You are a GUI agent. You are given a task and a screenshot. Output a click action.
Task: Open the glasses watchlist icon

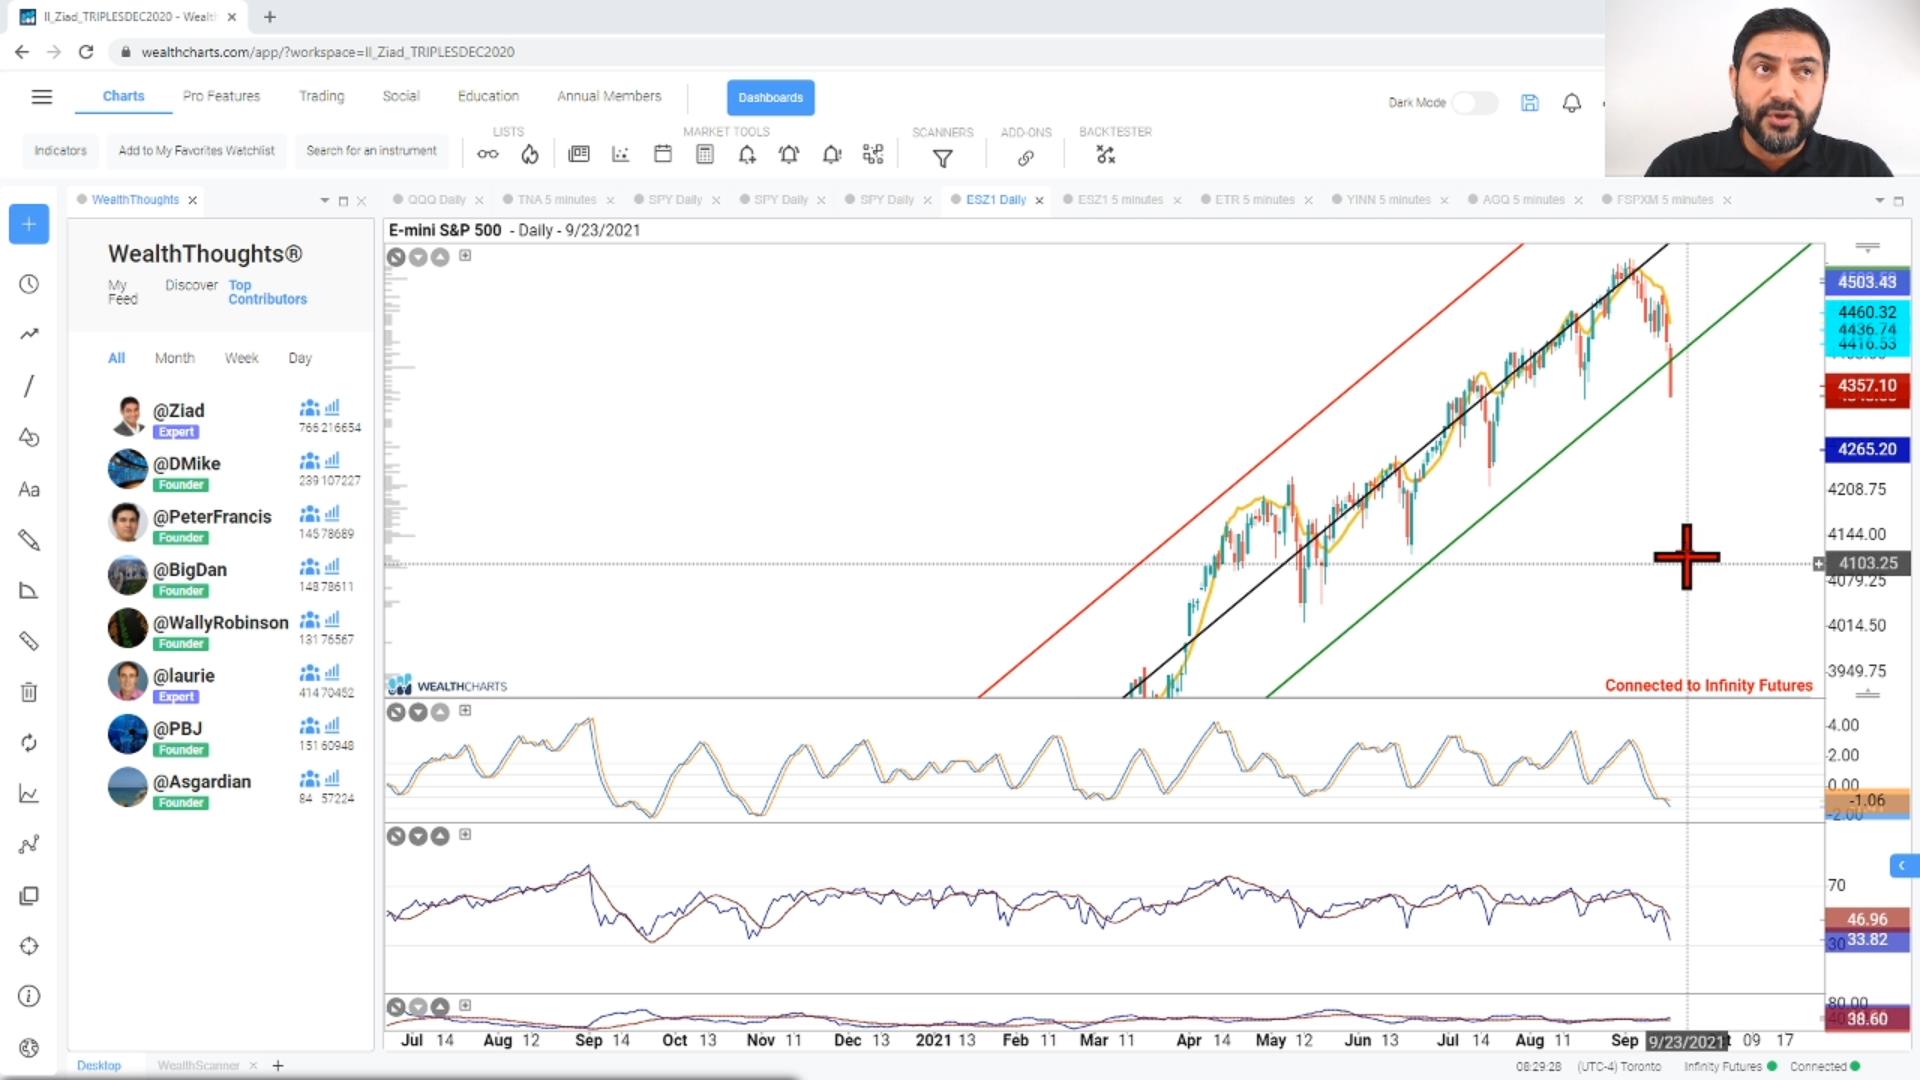pos(487,154)
